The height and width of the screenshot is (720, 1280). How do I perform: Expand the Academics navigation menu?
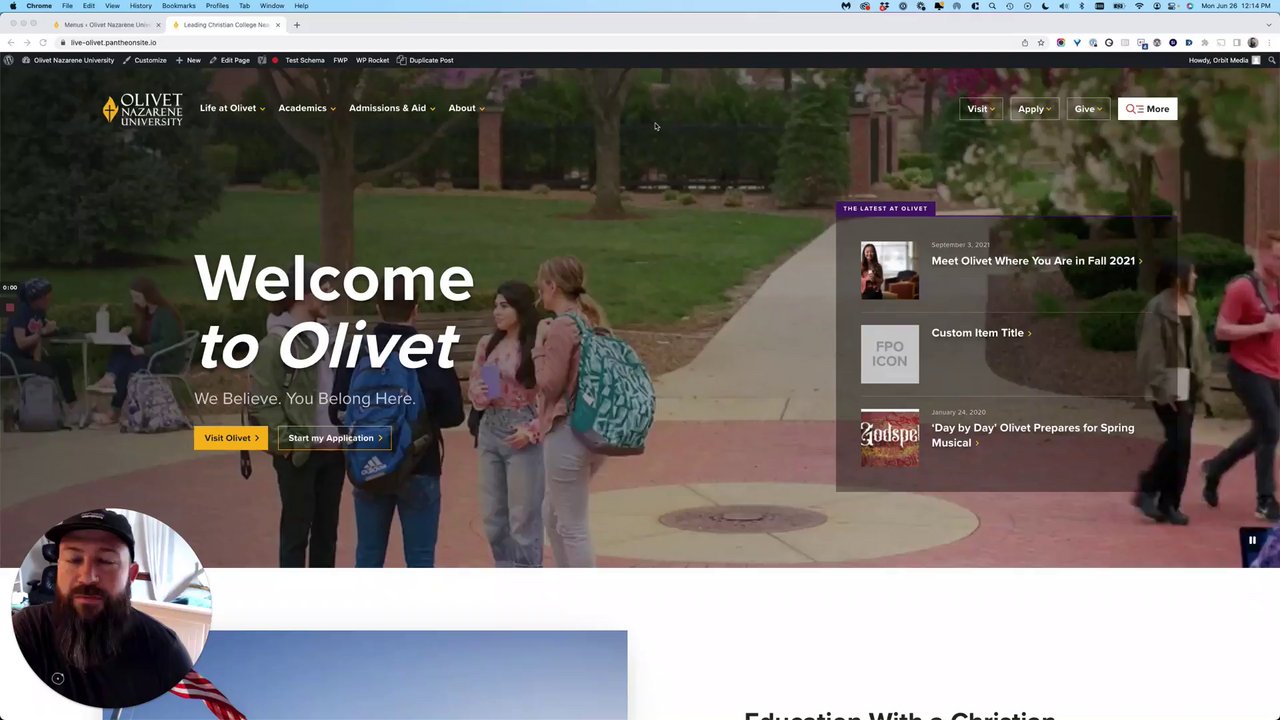pos(306,108)
